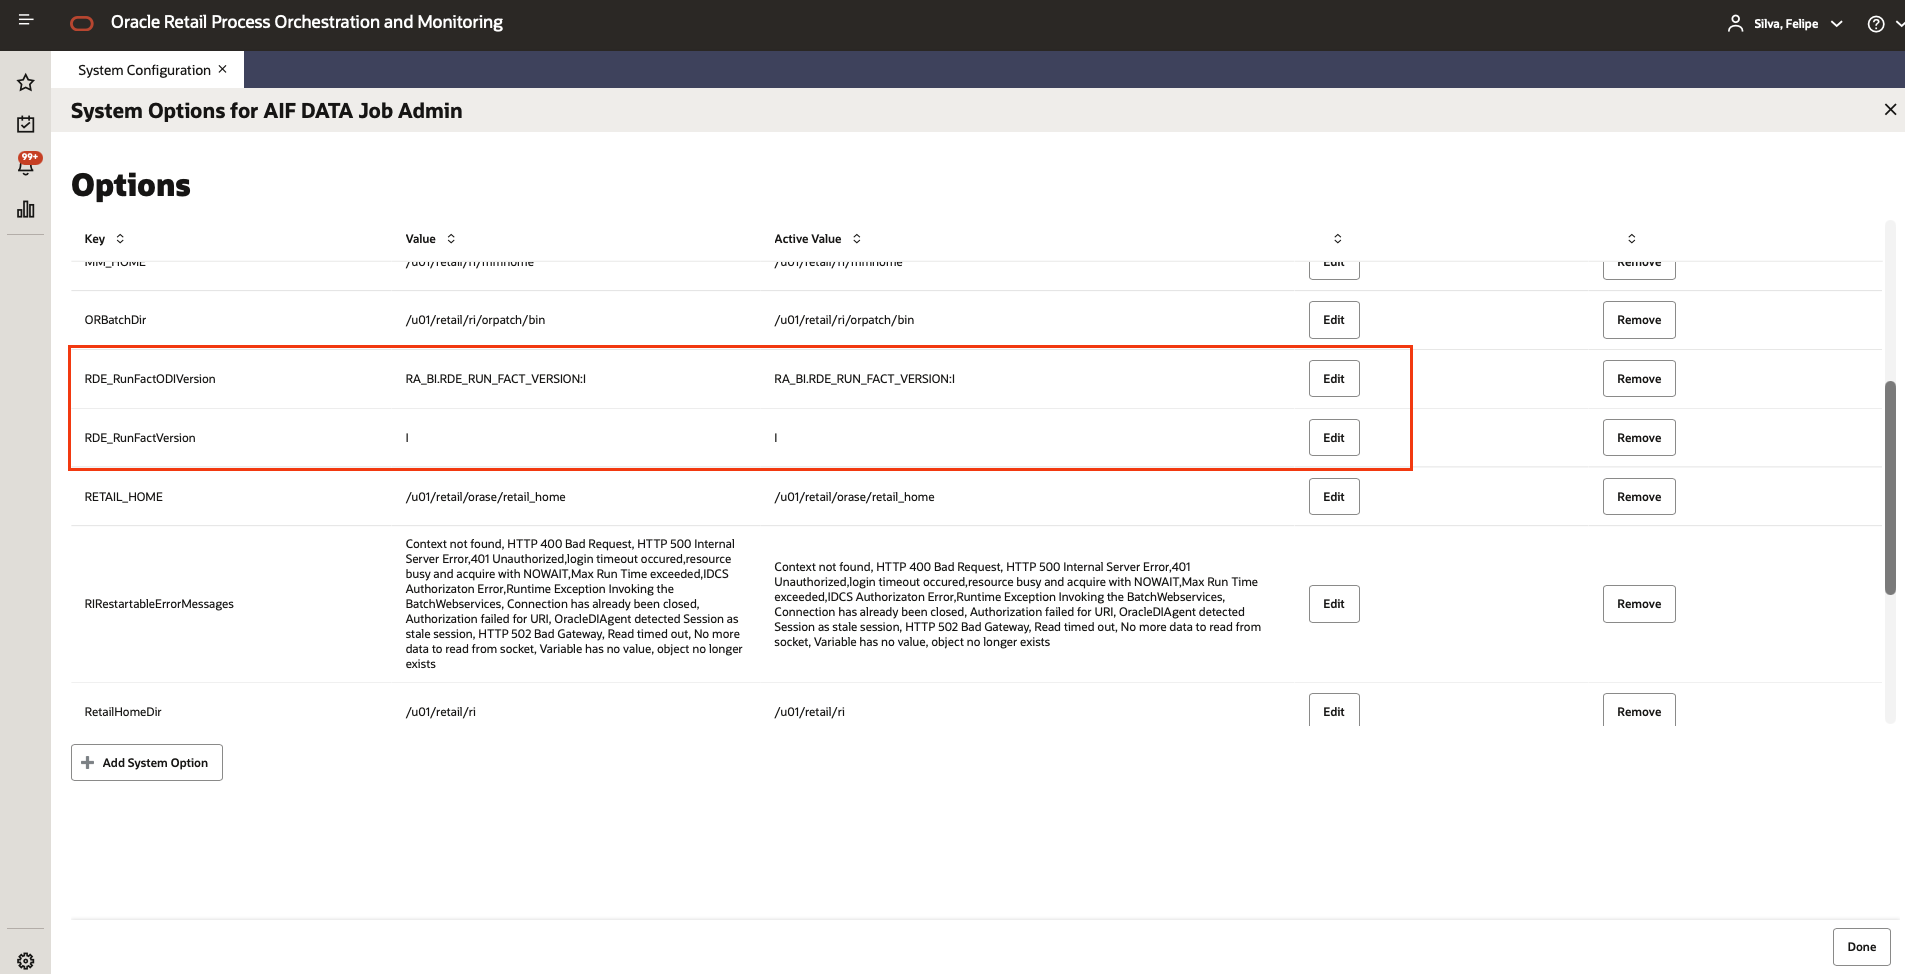Sort table by Value column
This screenshot has width=1905, height=974.
451,239
